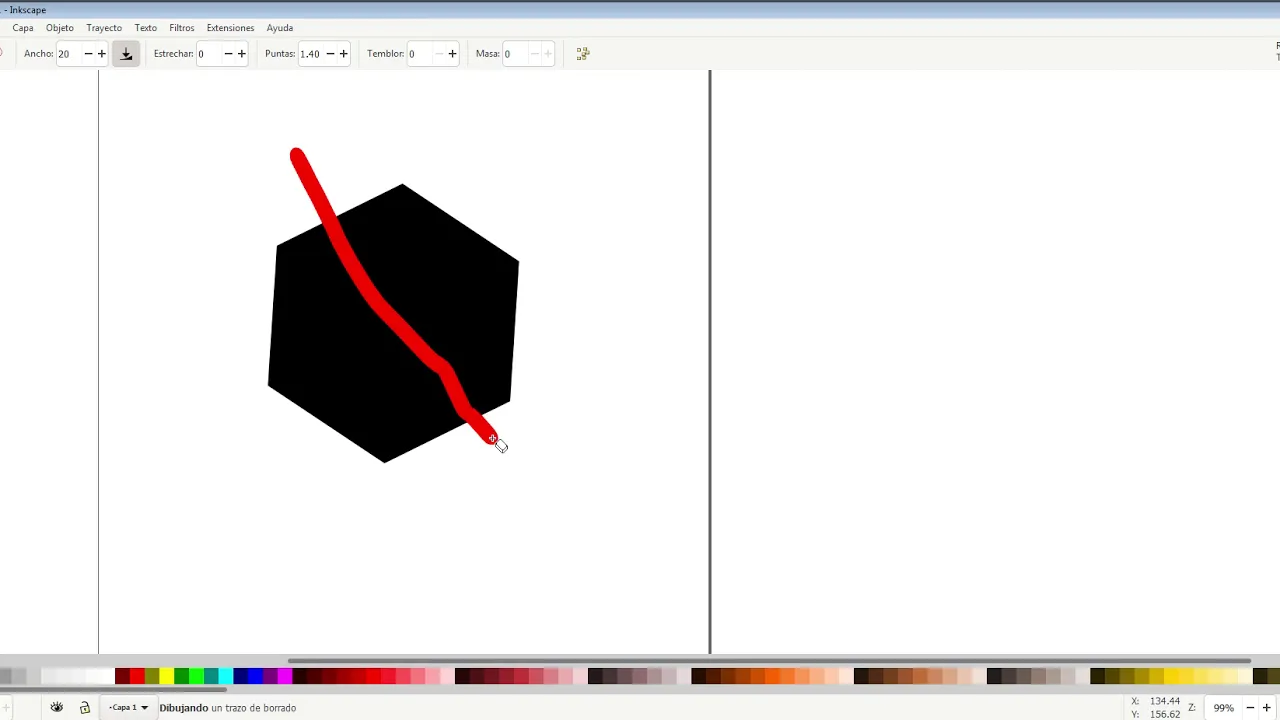Screen dimensions: 1280x720
Task: Toggle the pressure-sensitivity icon next to Ancho
Action: click(x=126, y=54)
